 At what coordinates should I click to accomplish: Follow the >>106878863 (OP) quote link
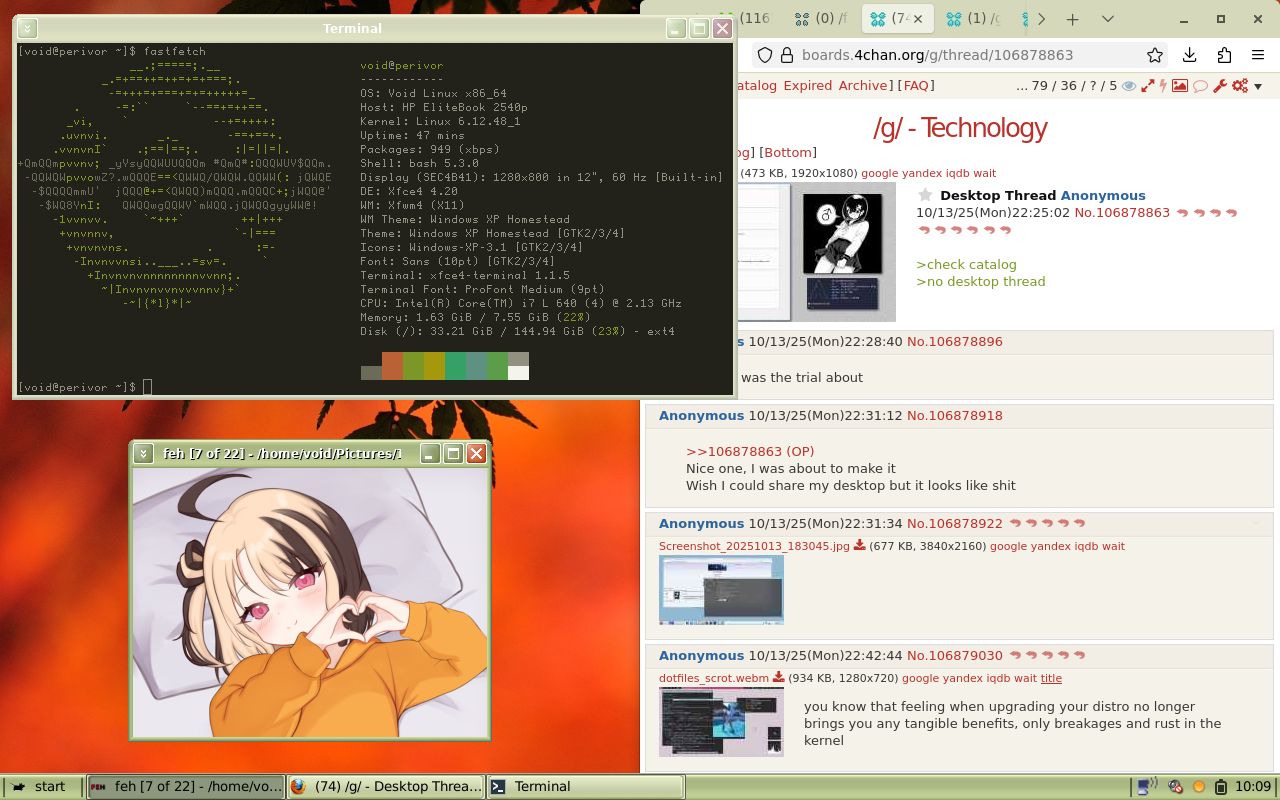750,452
